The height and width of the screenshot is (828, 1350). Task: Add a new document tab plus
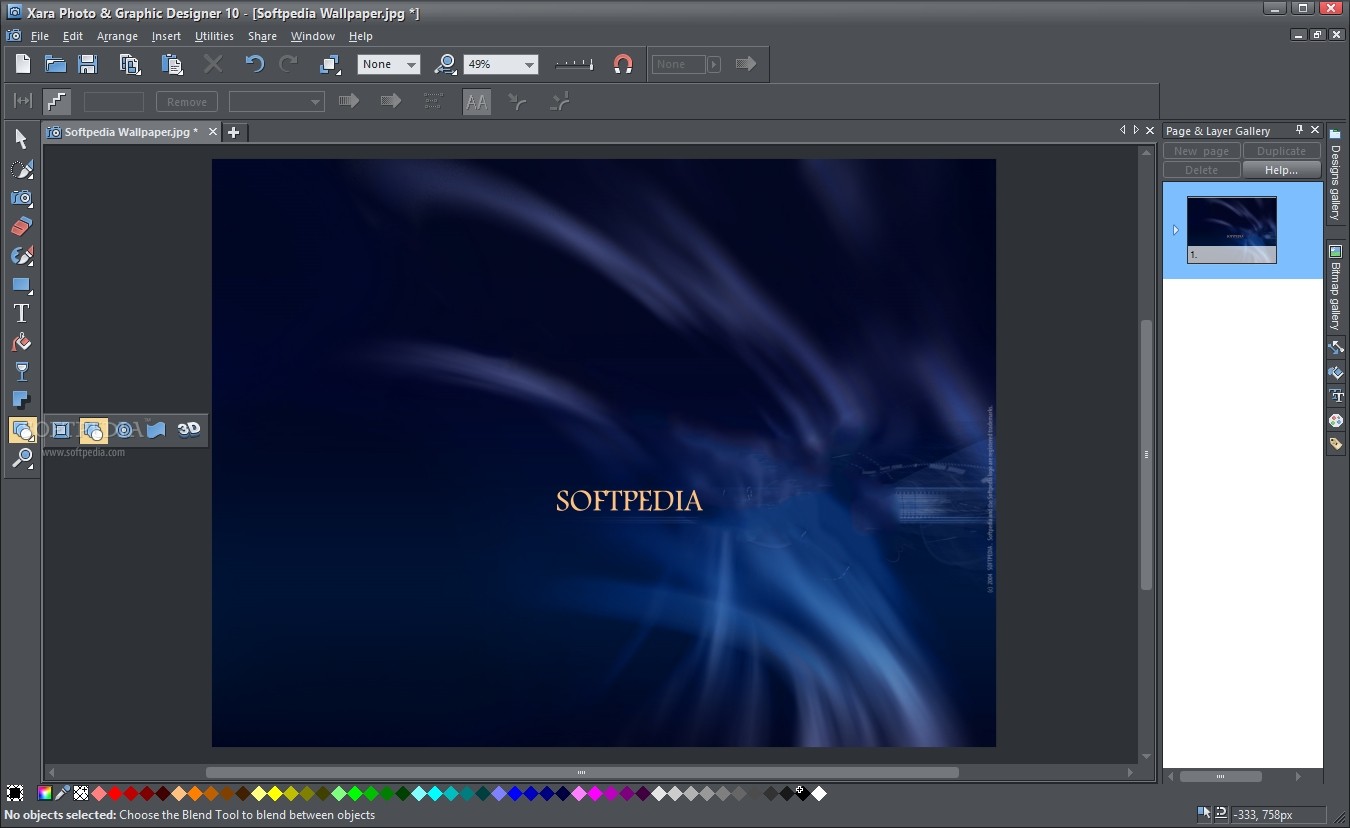tap(234, 132)
